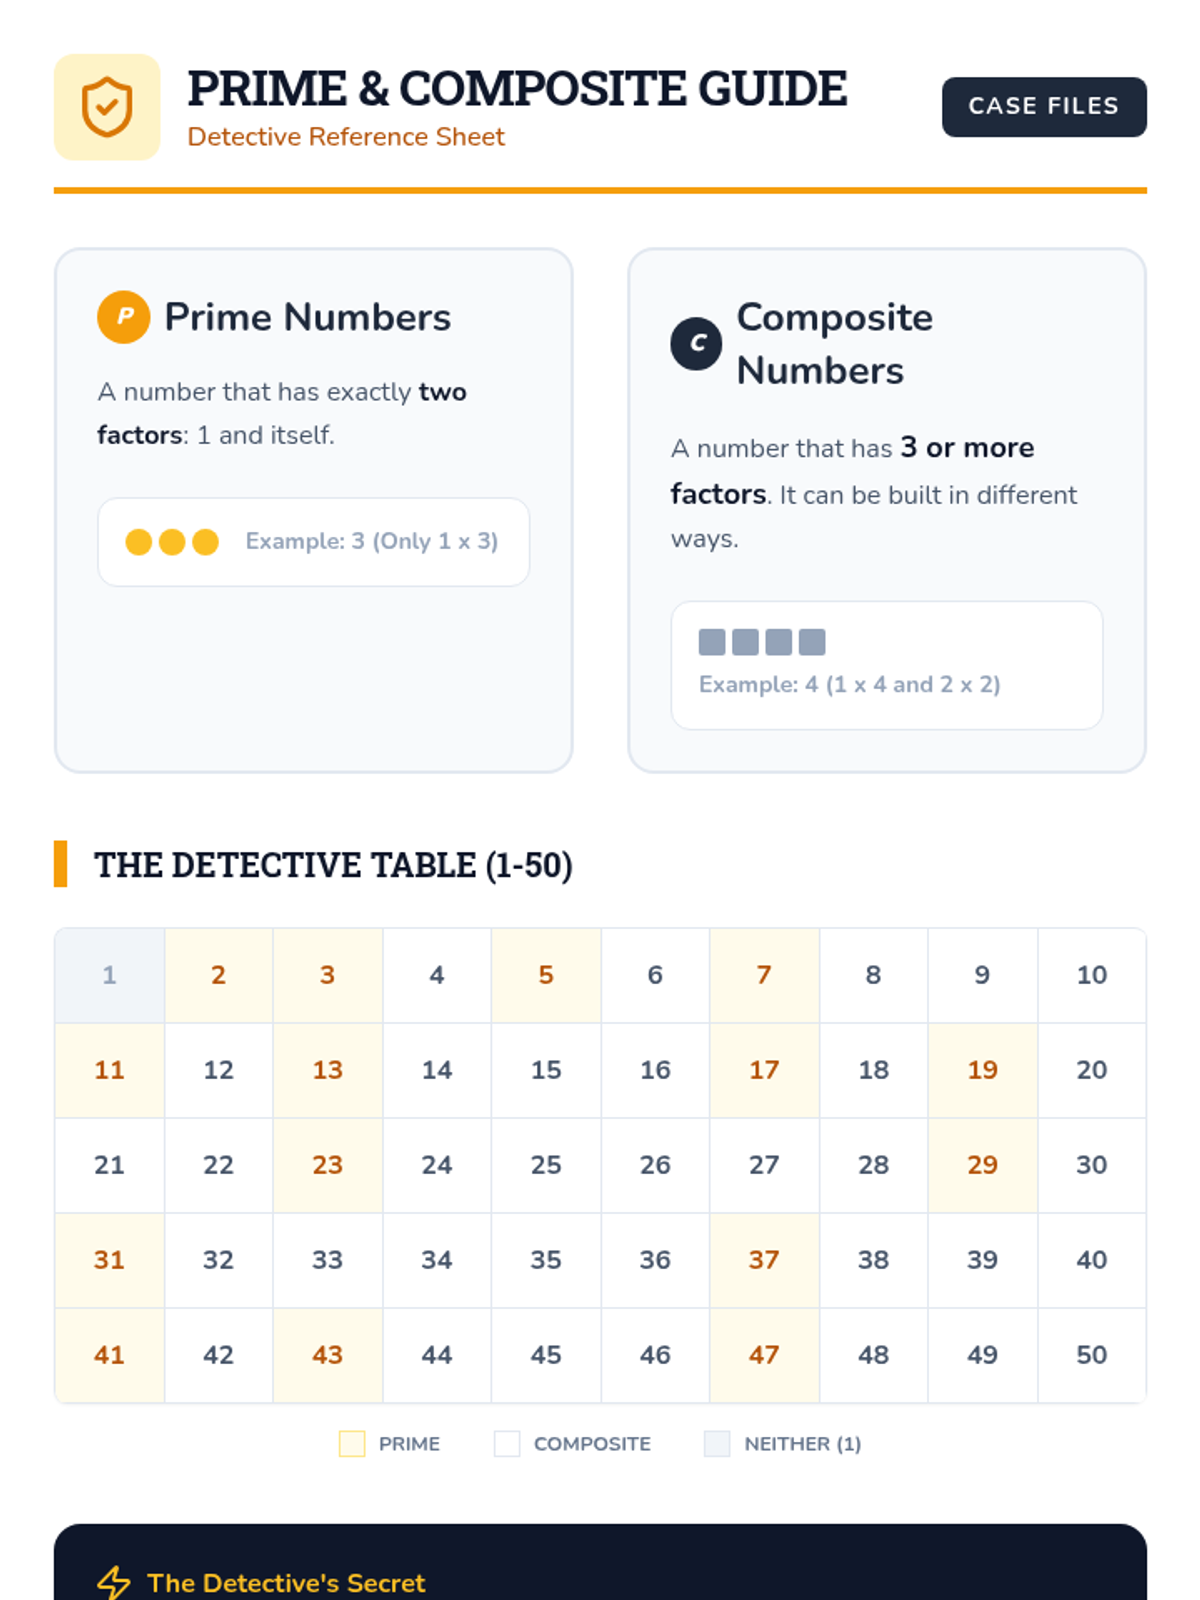The height and width of the screenshot is (1600, 1200).
Task: Click the Composite Numbers heading
Action: tap(834, 344)
